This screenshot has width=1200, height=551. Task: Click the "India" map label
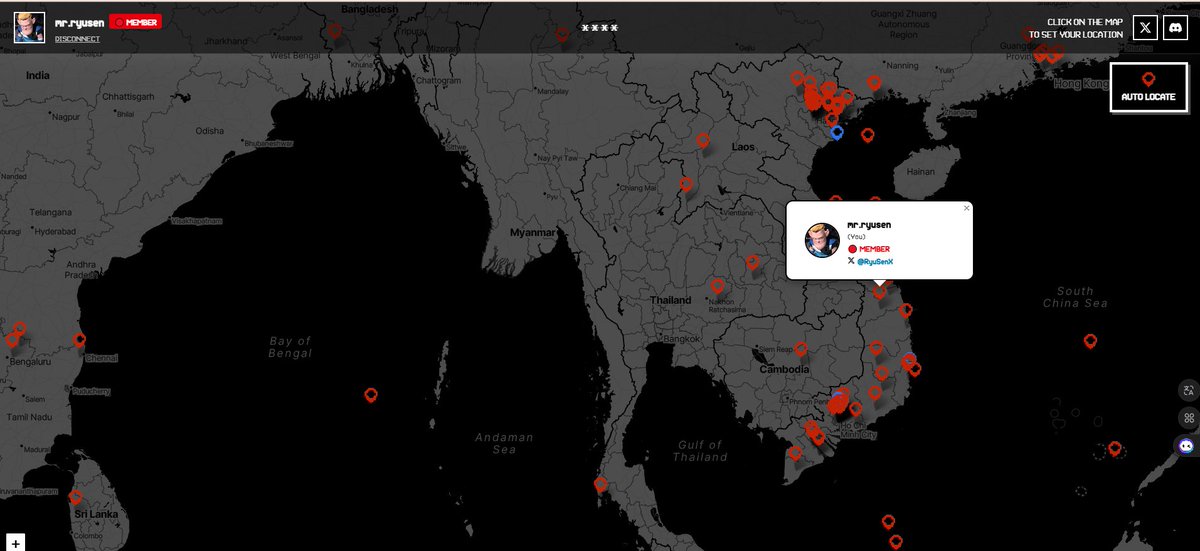(x=38, y=75)
